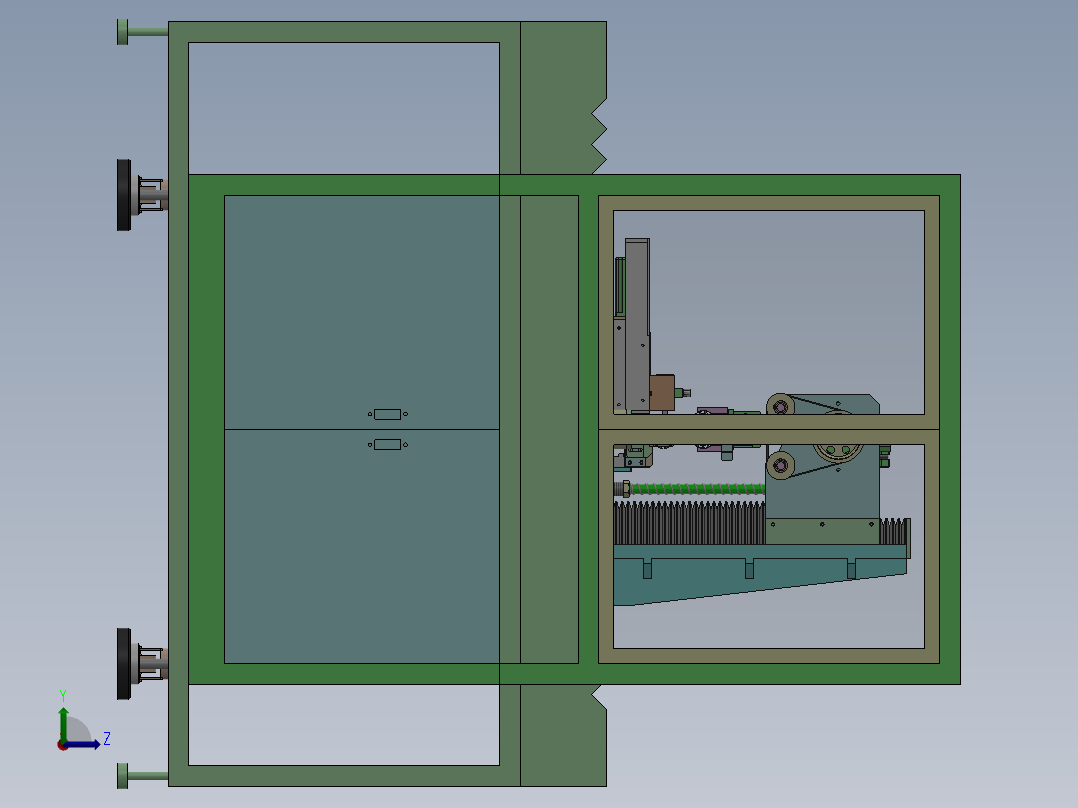Select the long black bellows cover
Image resolution: width=1078 pixels, height=808 pixels.
(690, 523)
